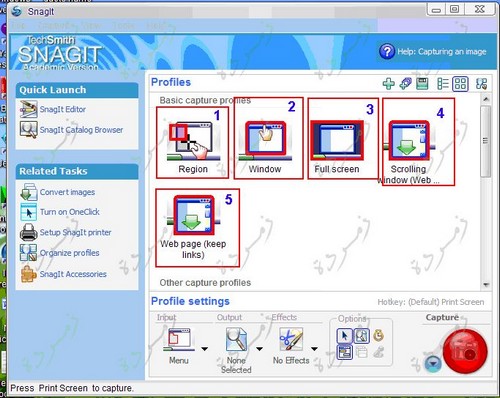Open the SnagIt Editor link
500x398 pixels.
[63, 109]
